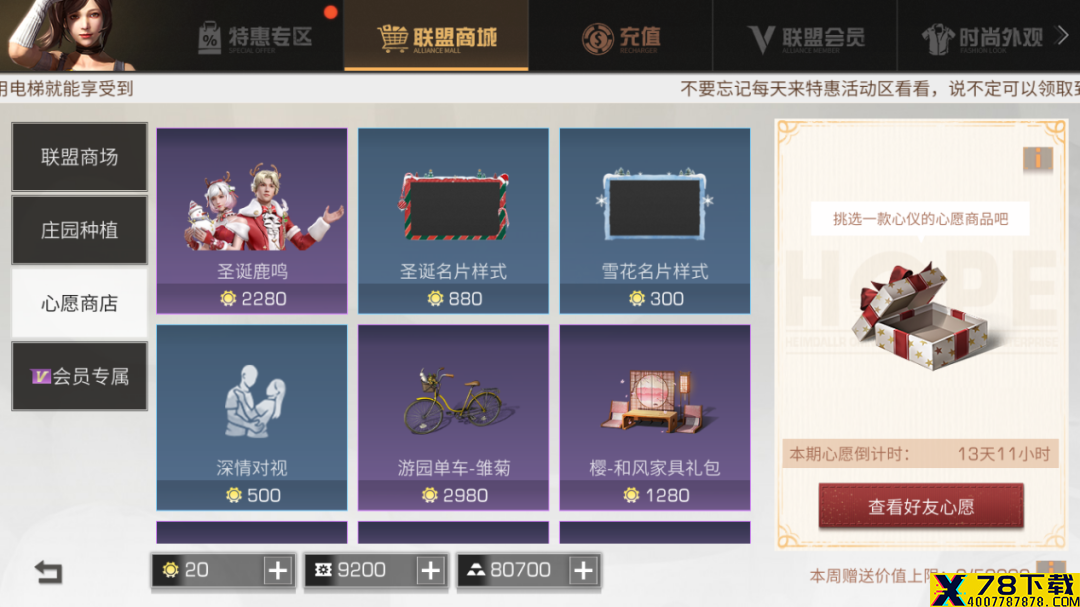Image resolution: width=1080 pixels, height=607 pixels.
Task: Choose 深情对视 pose item
Action: pos(252,418)
